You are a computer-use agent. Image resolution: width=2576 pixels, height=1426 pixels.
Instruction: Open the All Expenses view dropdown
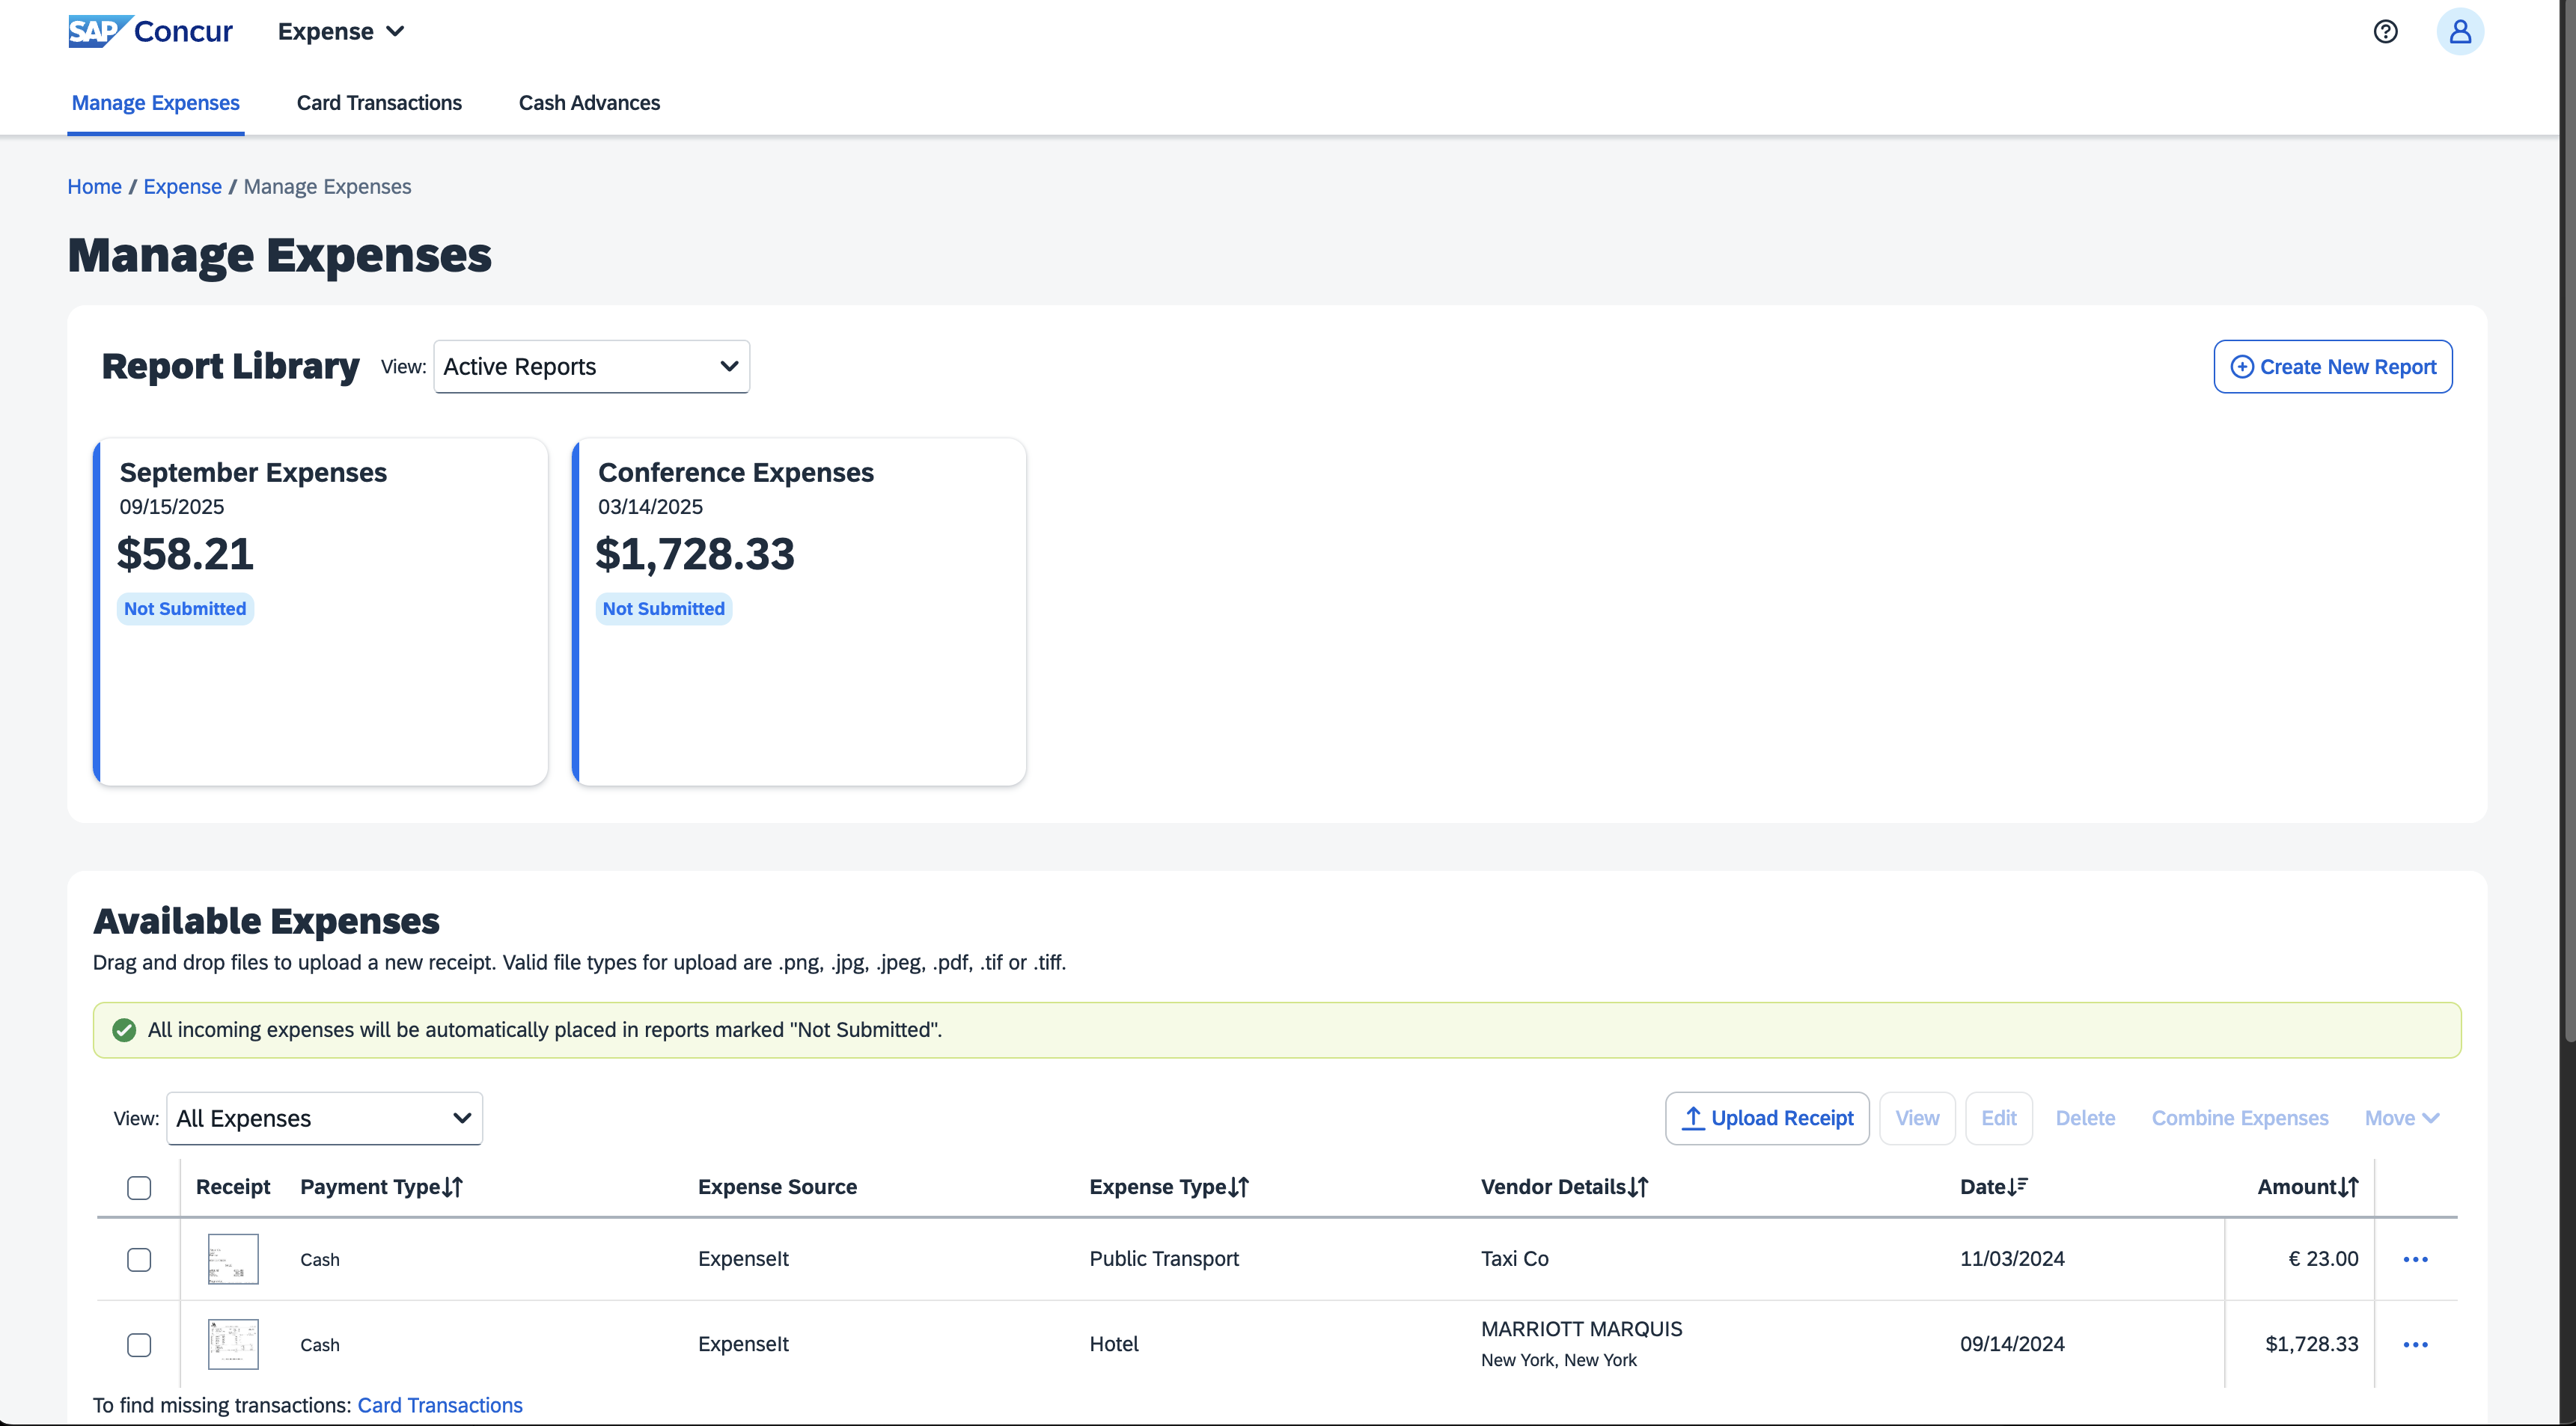324,1119
